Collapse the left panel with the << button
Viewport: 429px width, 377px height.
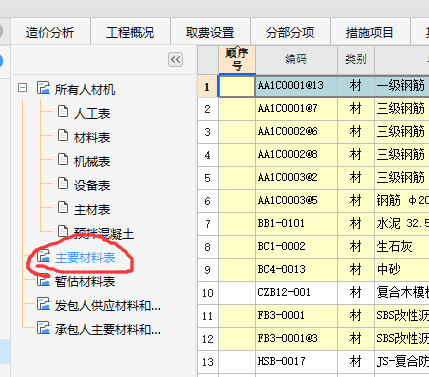coord(175,60)
